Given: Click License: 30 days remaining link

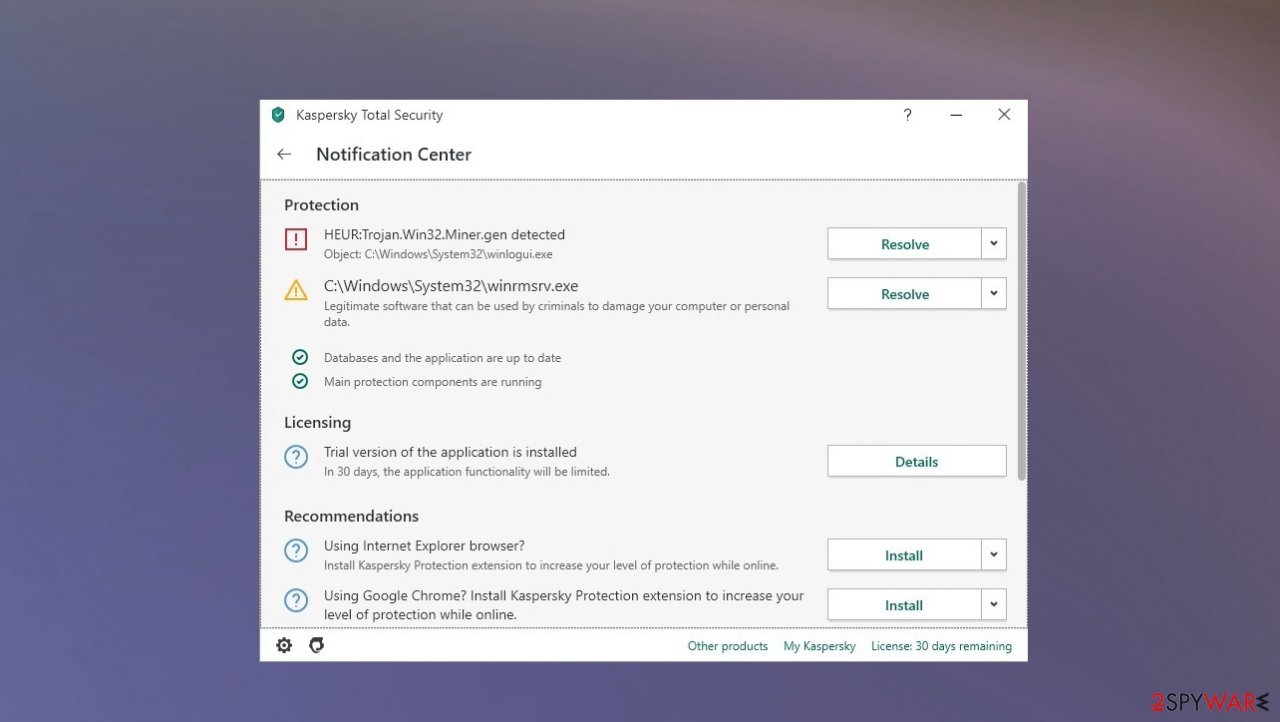Looking at the screenshot, I should (x=941, y=646).
